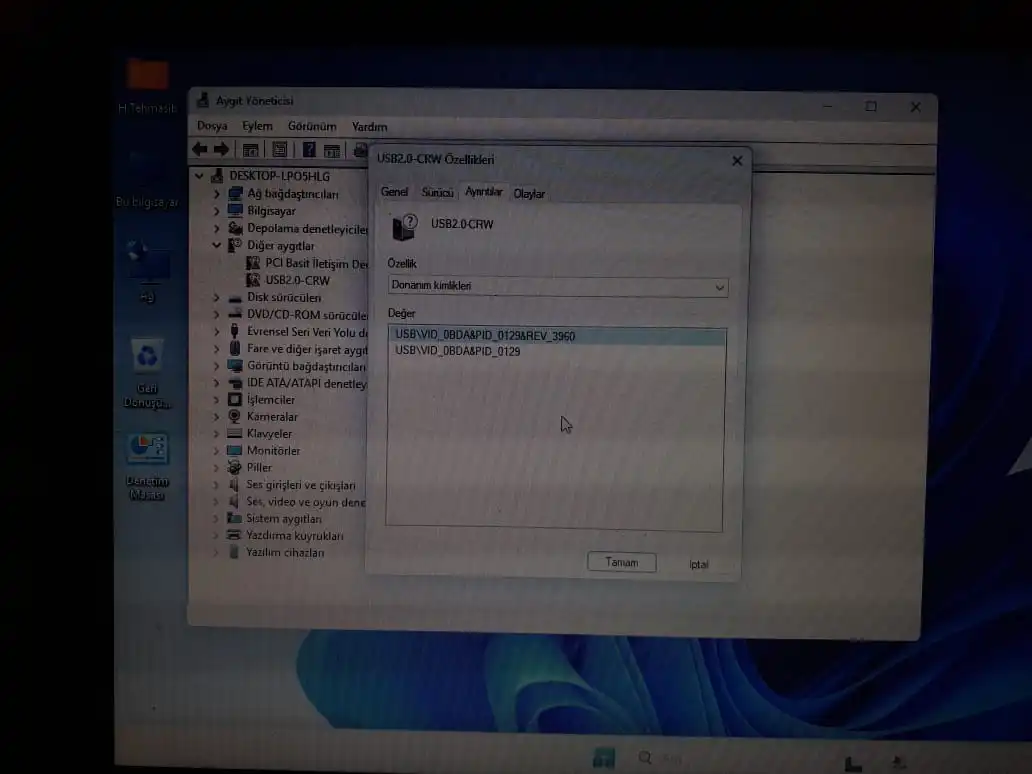Screen dimensions: 1032x774
Task: Click the unknown device icon beside PCI Basit İletişim
Action: [253, 263]
